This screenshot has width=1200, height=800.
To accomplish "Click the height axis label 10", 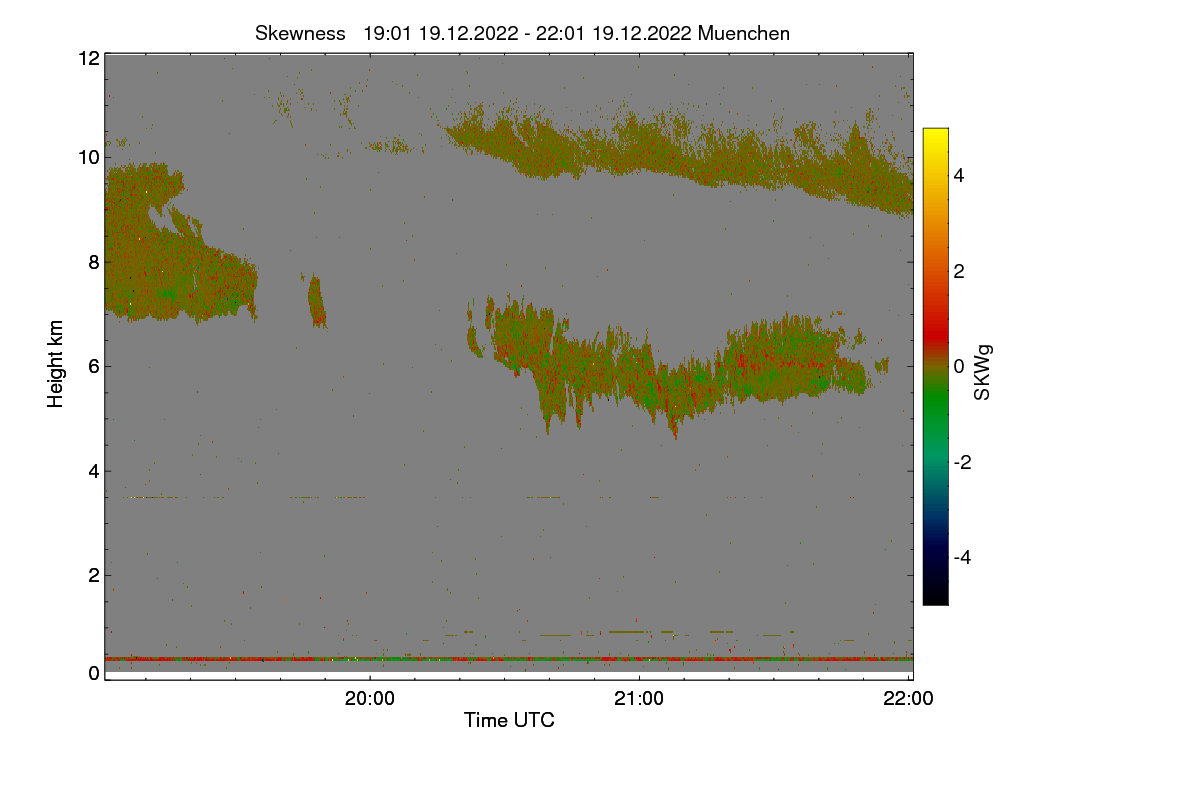I will (88, 157).
